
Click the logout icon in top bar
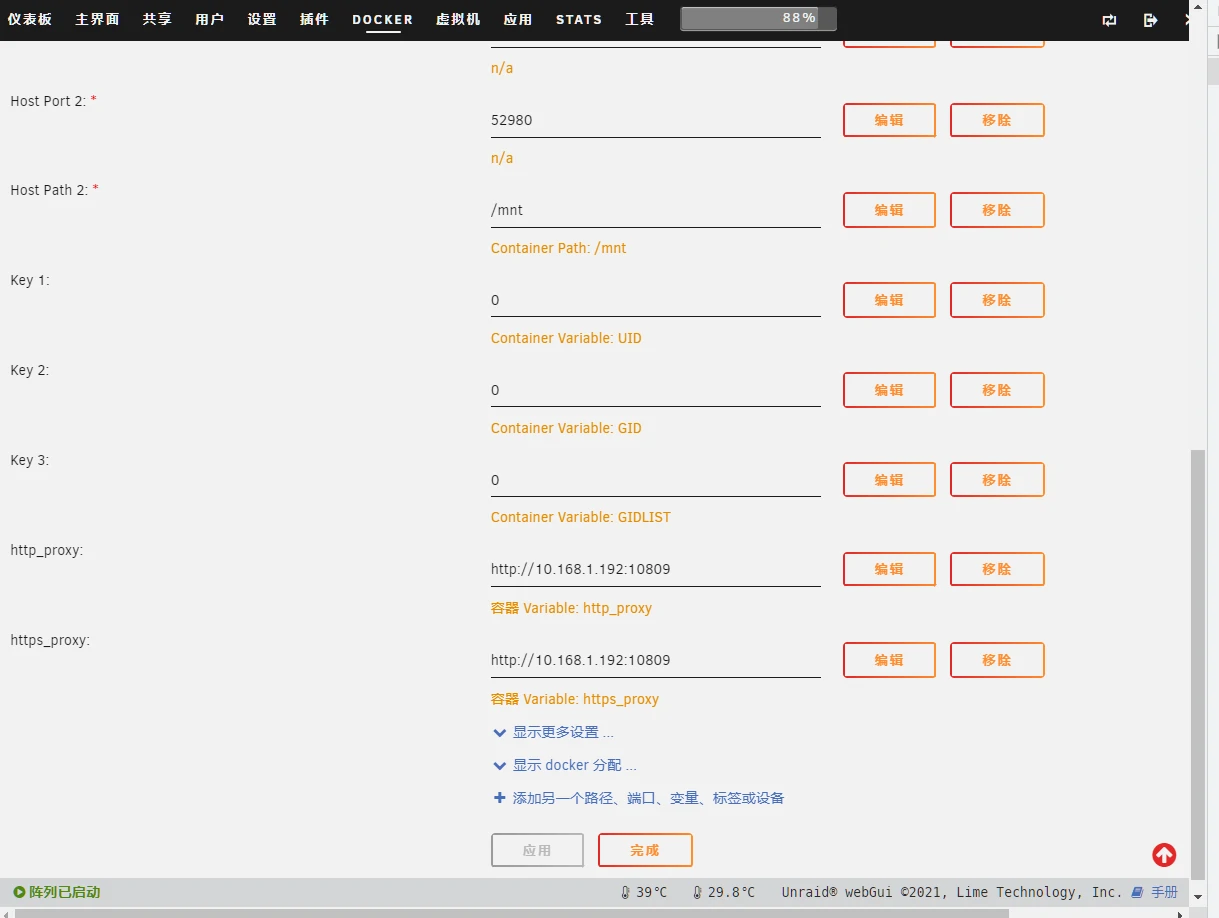click(x=1150, y=20)
